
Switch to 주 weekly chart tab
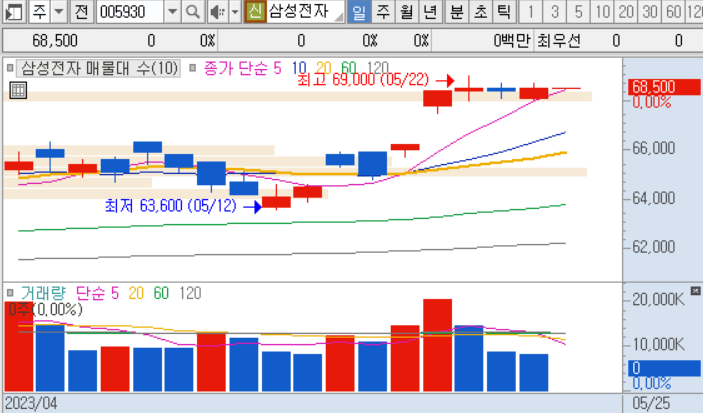pyautogui.click(x=383, y=12)
